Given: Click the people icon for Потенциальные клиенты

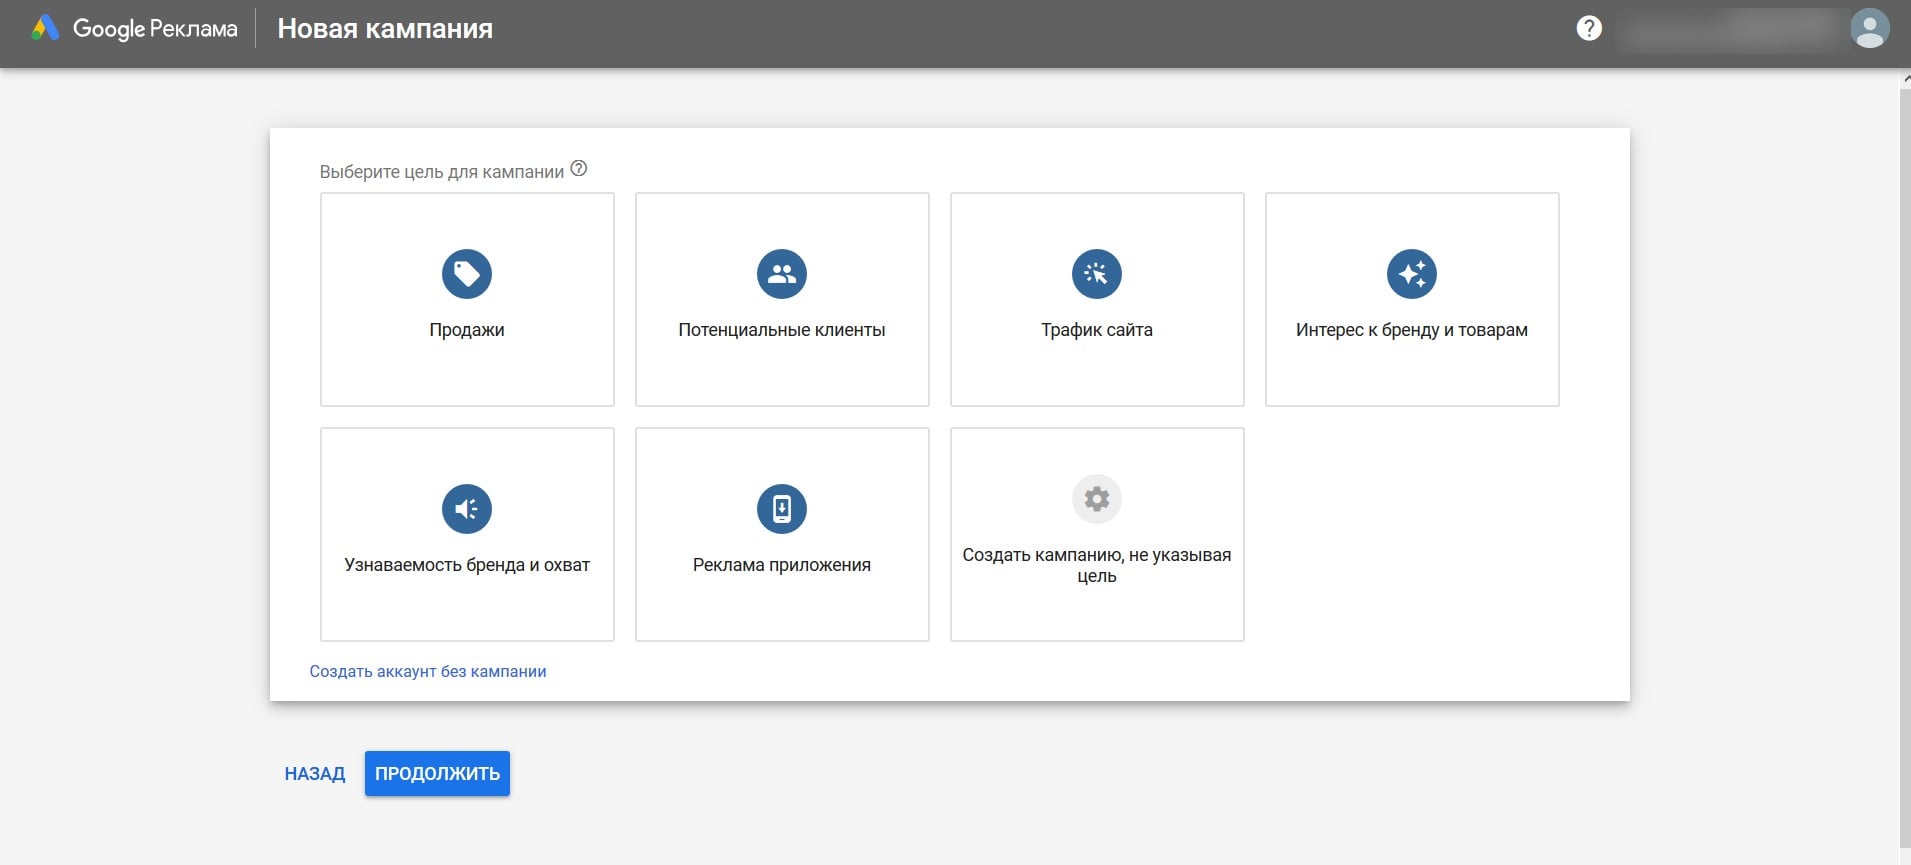Looking at the screenshot, I should (782, 274).
